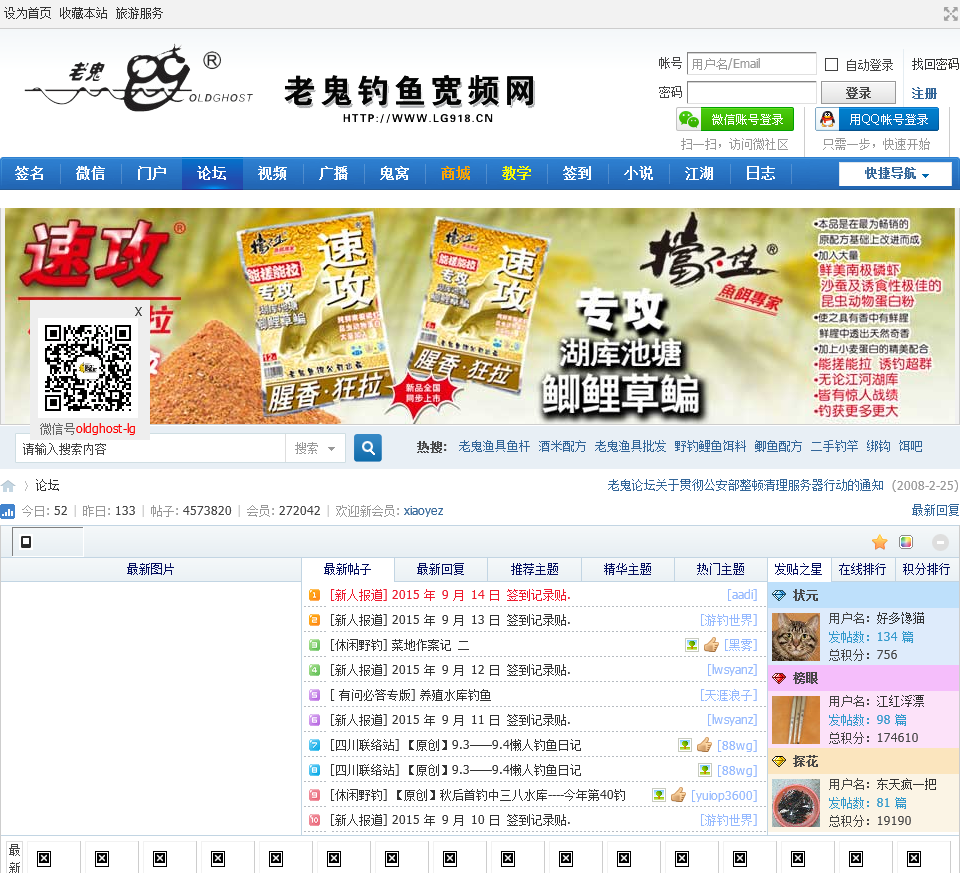Open 教学 in the navigation bar
The width and height of the screenshot is (960, 873).
(x=516, y=173)
